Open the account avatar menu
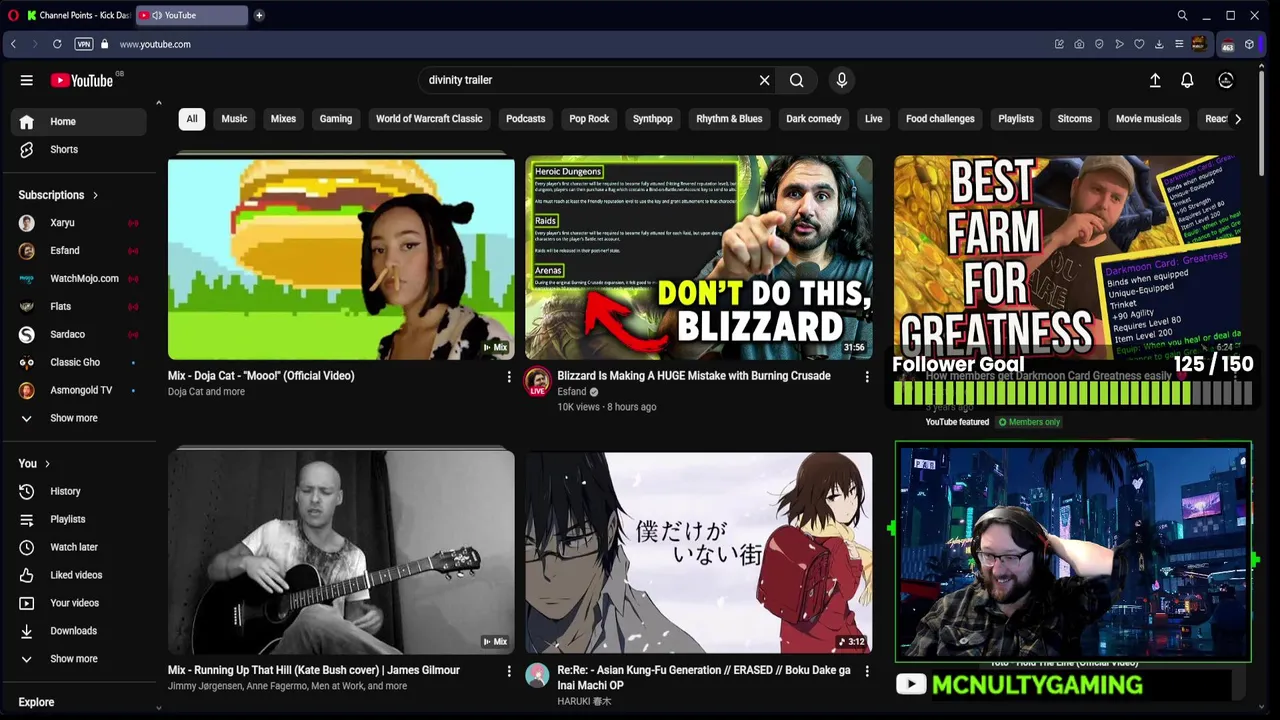This screenshot has height=720, width=1280. pyautogui.click(x=1226, y=80)
